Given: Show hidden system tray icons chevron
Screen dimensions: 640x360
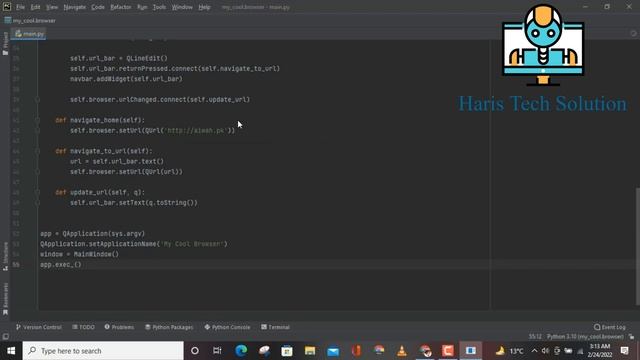Looking at the screenshot, I should pyautogui.click(x=534, y=351).
